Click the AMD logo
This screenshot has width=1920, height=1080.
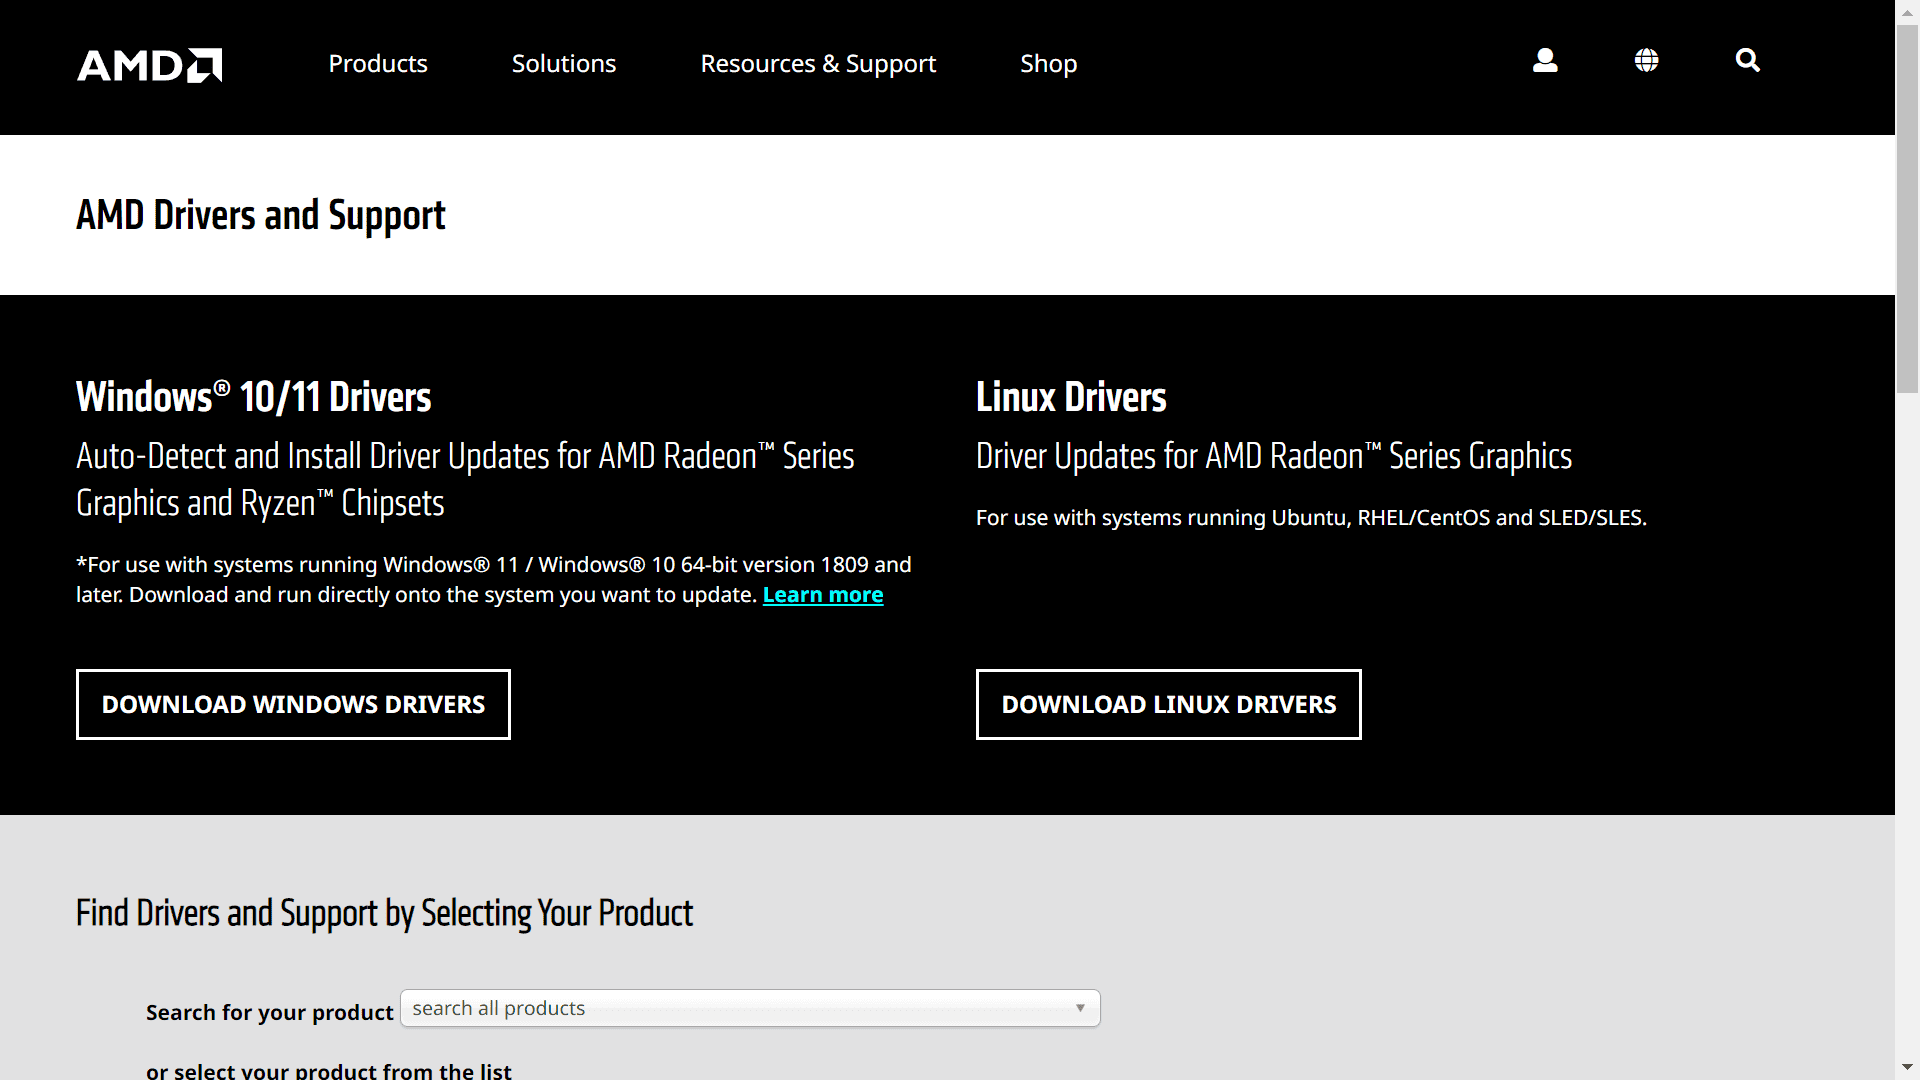[150, 65]
